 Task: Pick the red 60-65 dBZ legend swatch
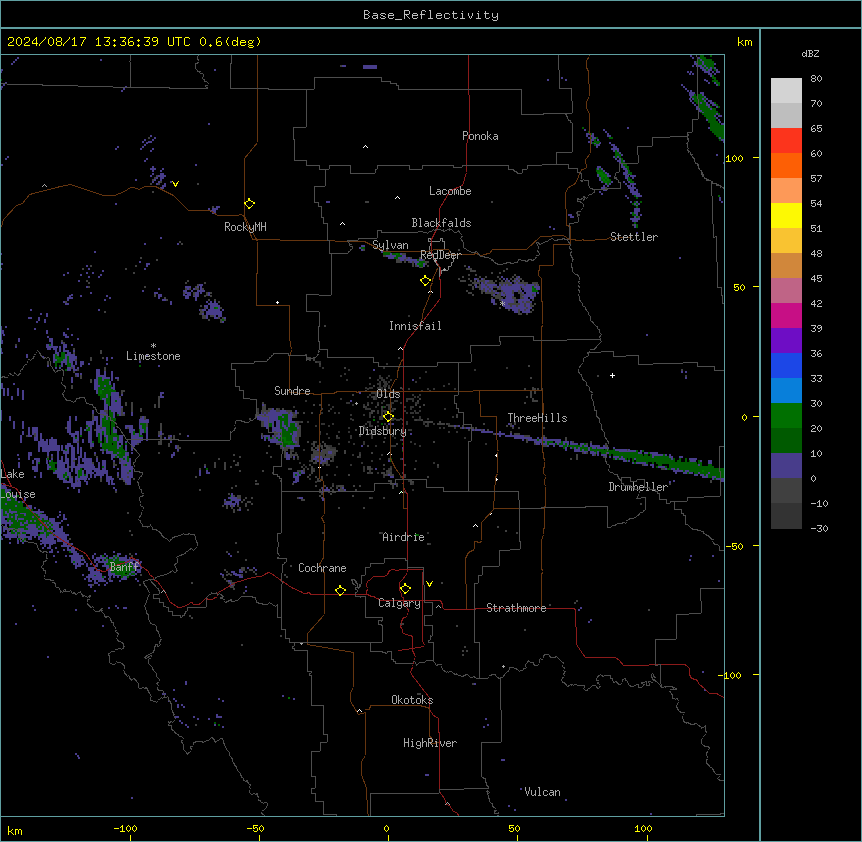(x=786, y=140)
